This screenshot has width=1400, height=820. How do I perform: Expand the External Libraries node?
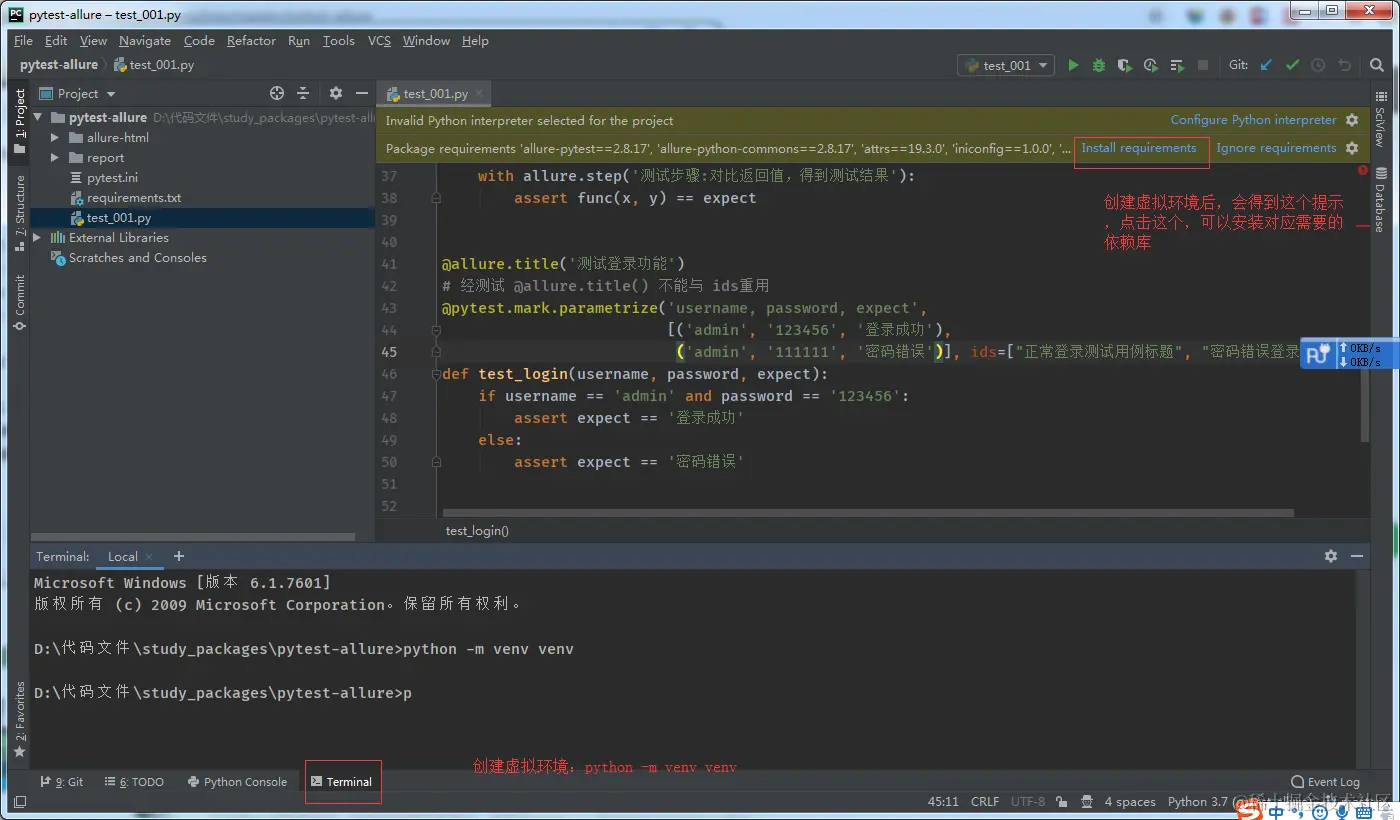tap(36, 237)
